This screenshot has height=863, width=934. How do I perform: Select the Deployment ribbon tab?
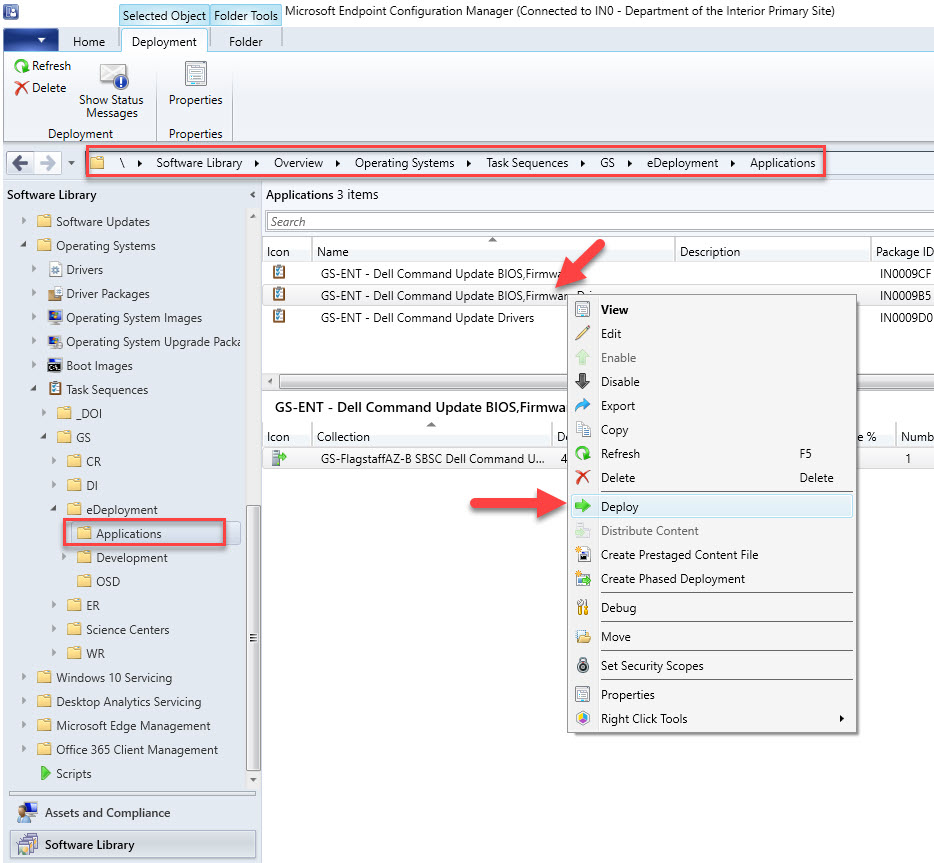coord(164,42)
